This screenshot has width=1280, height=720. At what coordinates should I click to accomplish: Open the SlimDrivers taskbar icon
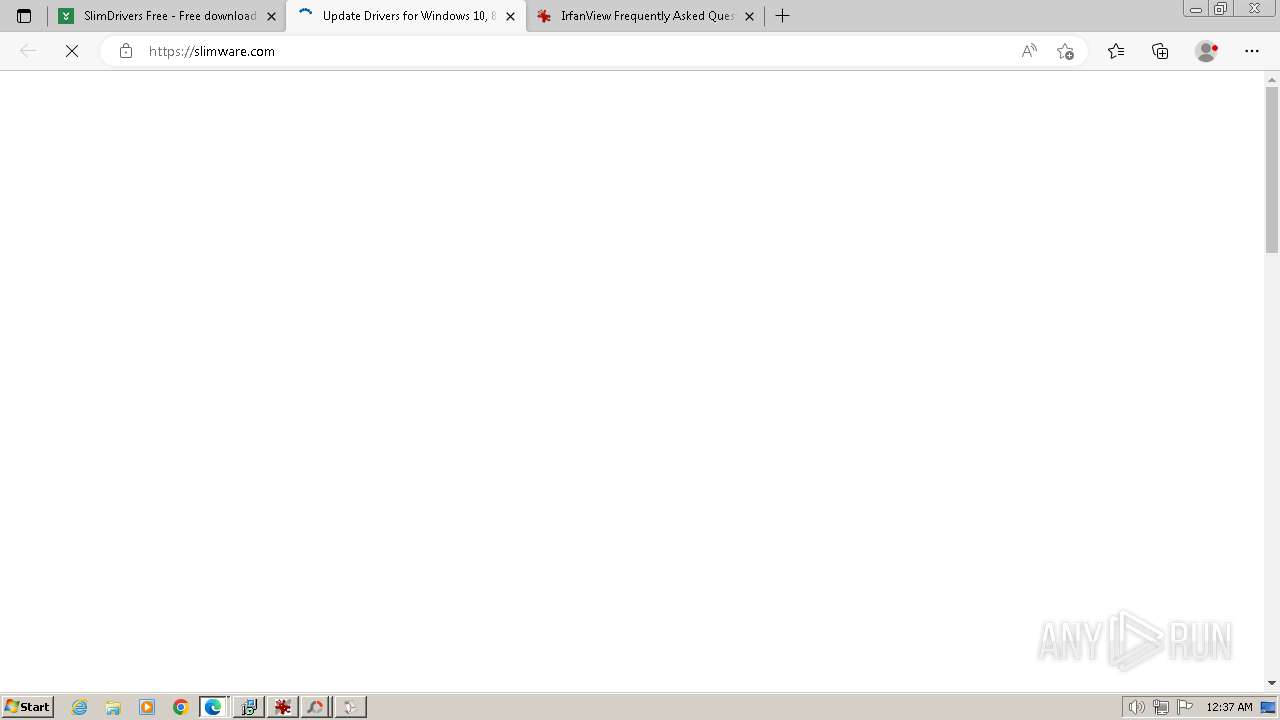(x=316, y=707)
